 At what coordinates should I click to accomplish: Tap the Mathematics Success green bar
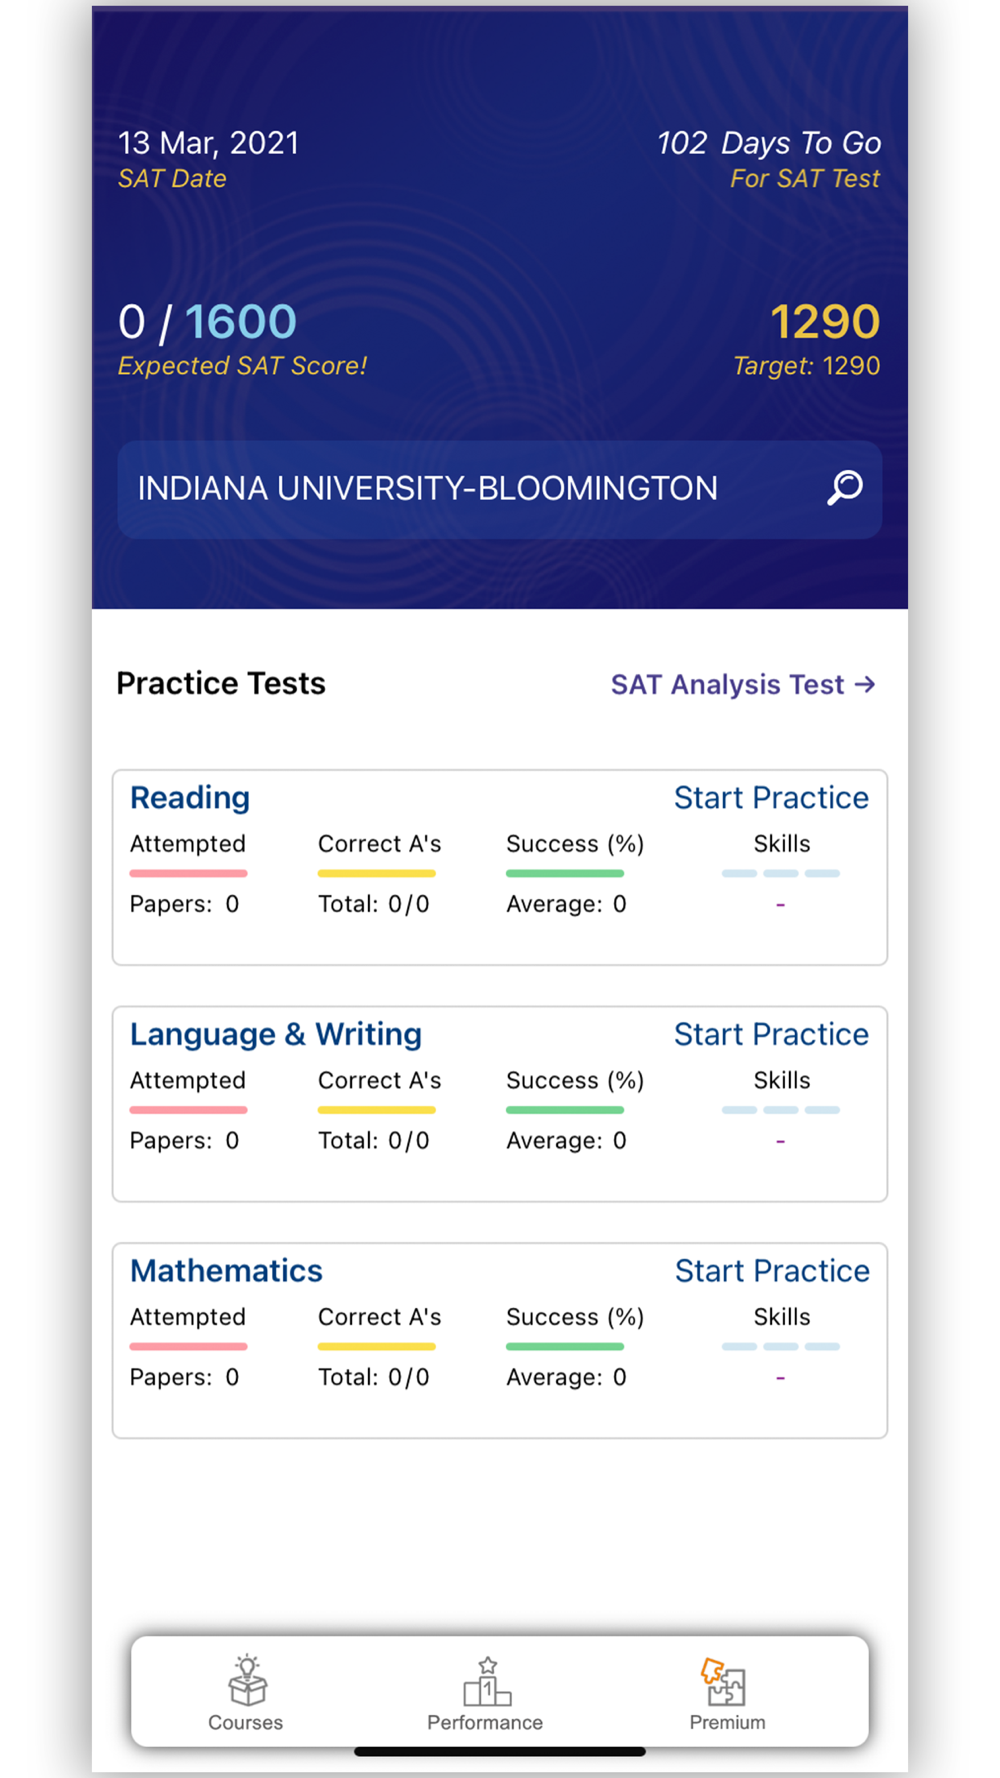coord(565,1346)
